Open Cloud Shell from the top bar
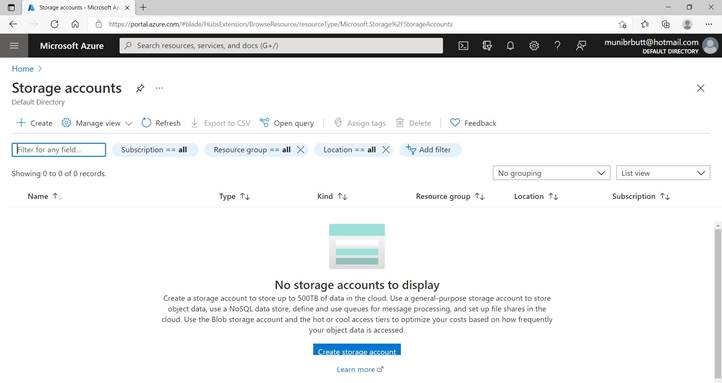 point(463,46)
